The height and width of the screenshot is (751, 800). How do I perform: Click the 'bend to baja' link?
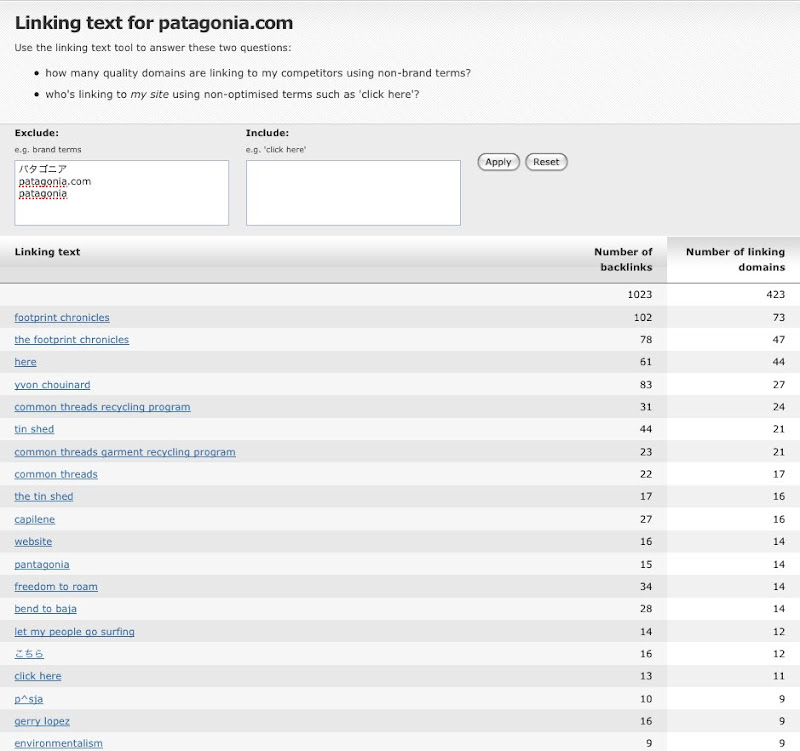45,609
